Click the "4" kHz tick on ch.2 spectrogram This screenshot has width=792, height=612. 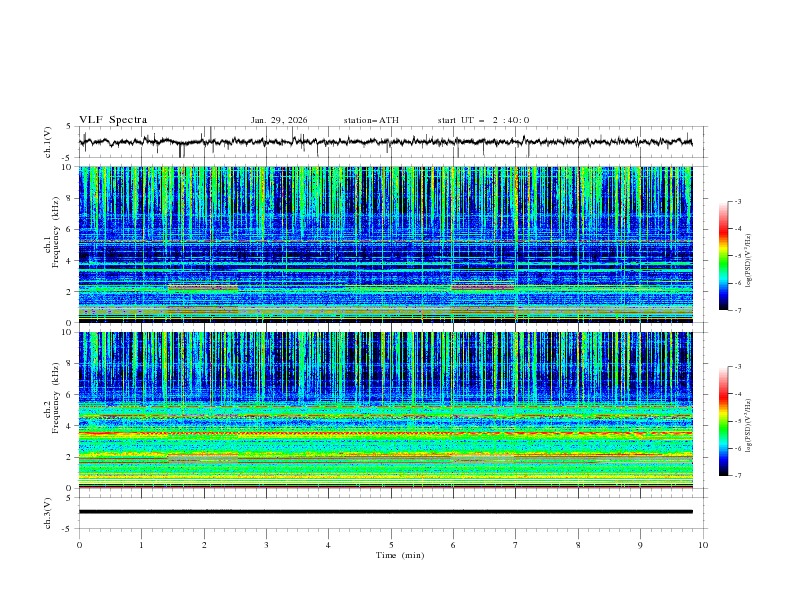[x=71, y=426]
